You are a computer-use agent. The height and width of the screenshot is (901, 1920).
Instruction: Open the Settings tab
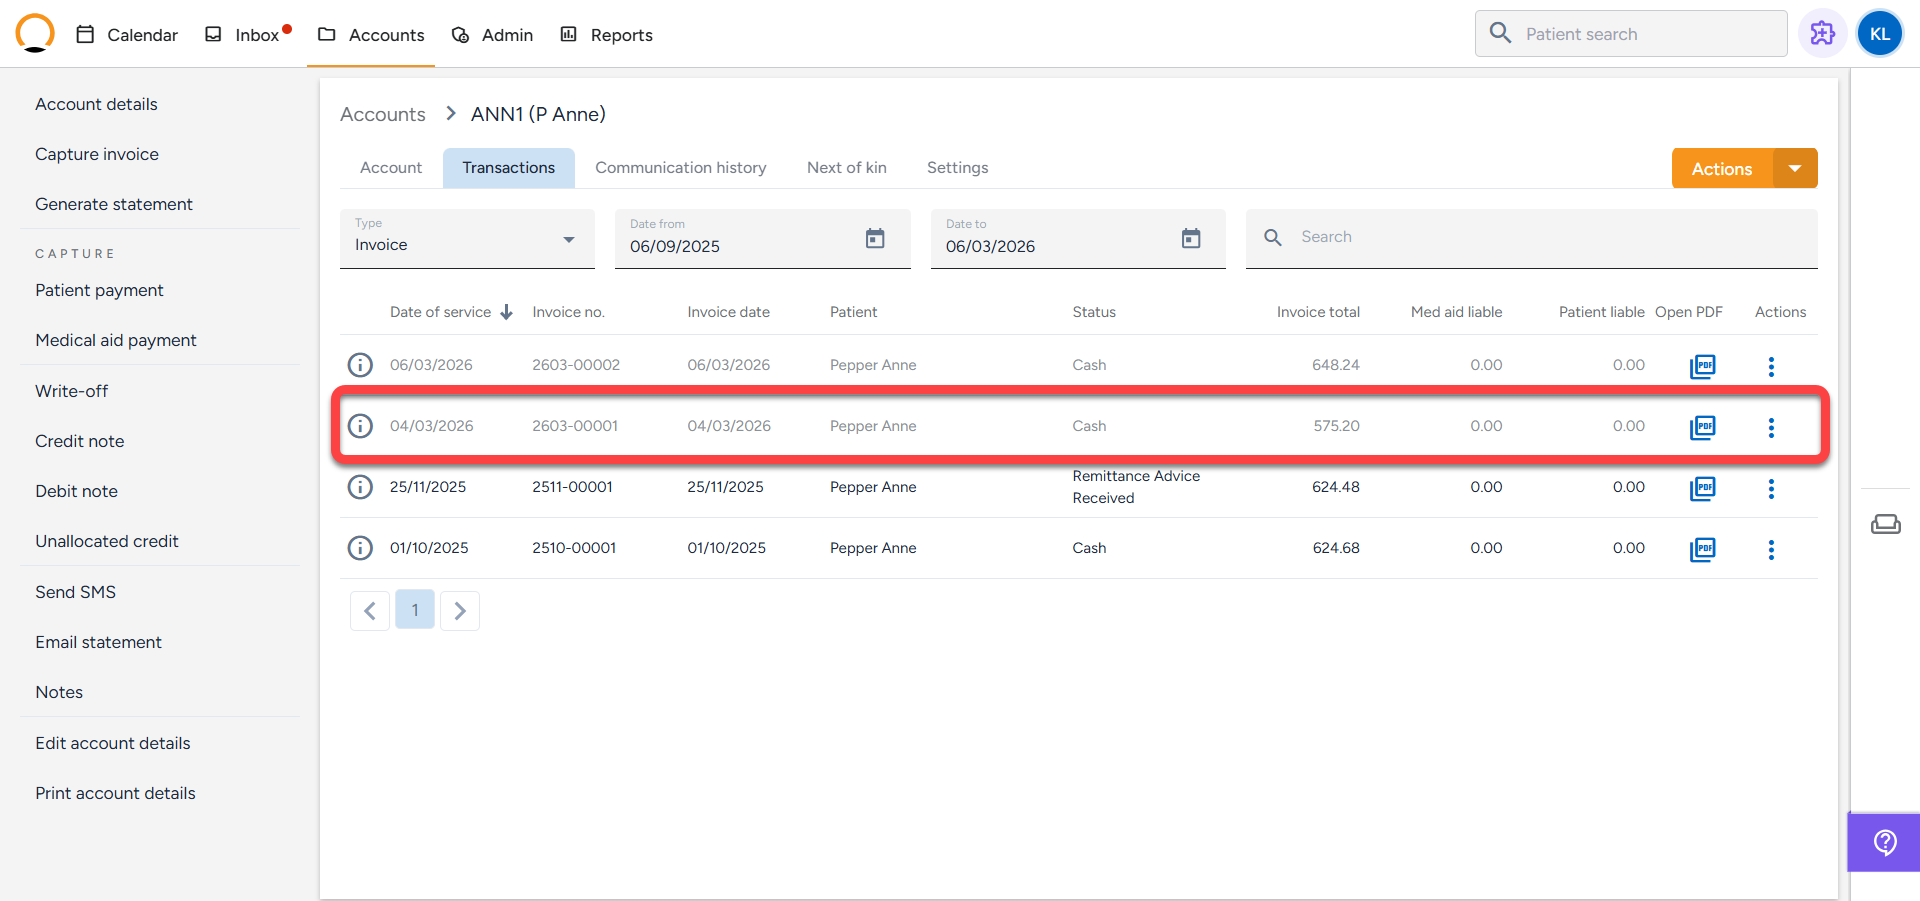[957, 168]
